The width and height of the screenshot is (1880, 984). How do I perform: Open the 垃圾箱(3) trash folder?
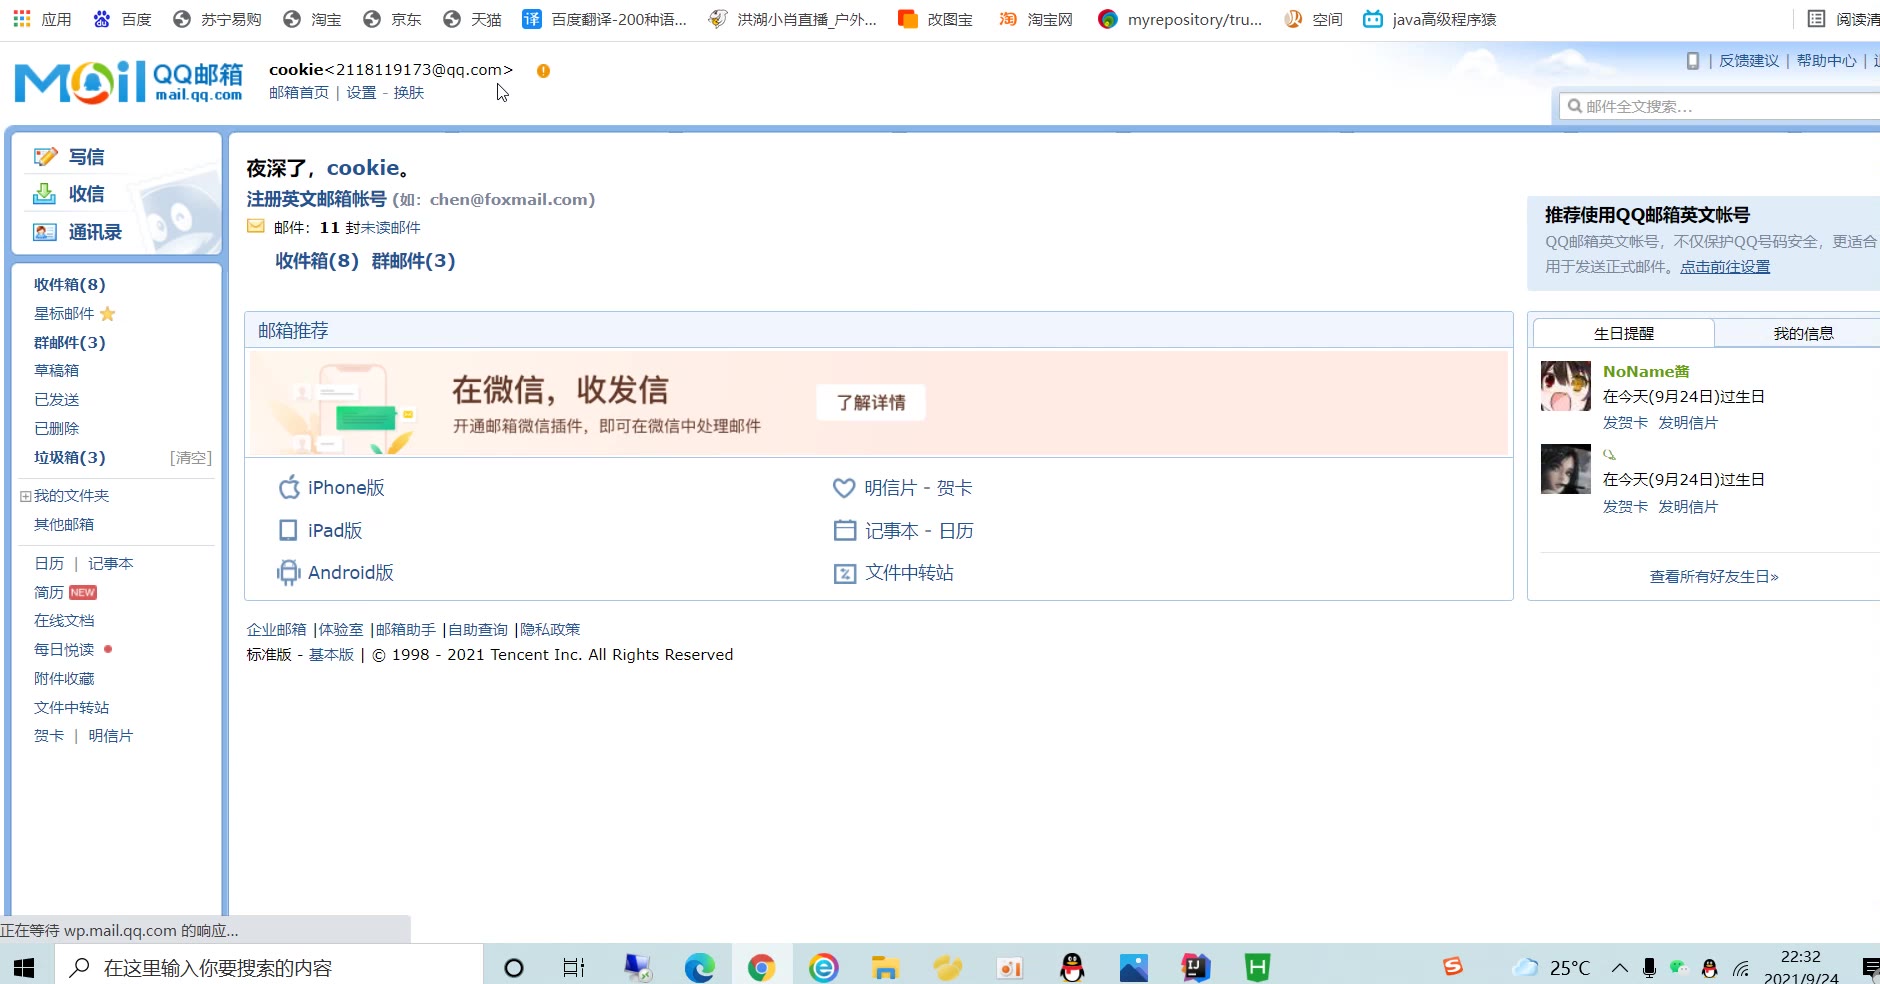69,458
